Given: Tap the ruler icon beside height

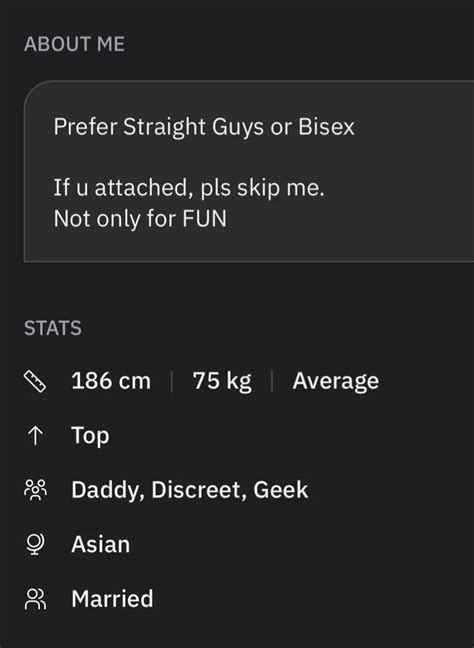Looking at the screenshot, I should [x=35, y=381].
